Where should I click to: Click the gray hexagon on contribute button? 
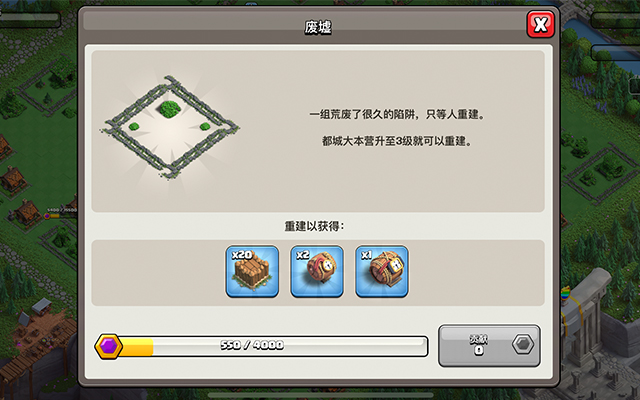coord(523,344)
